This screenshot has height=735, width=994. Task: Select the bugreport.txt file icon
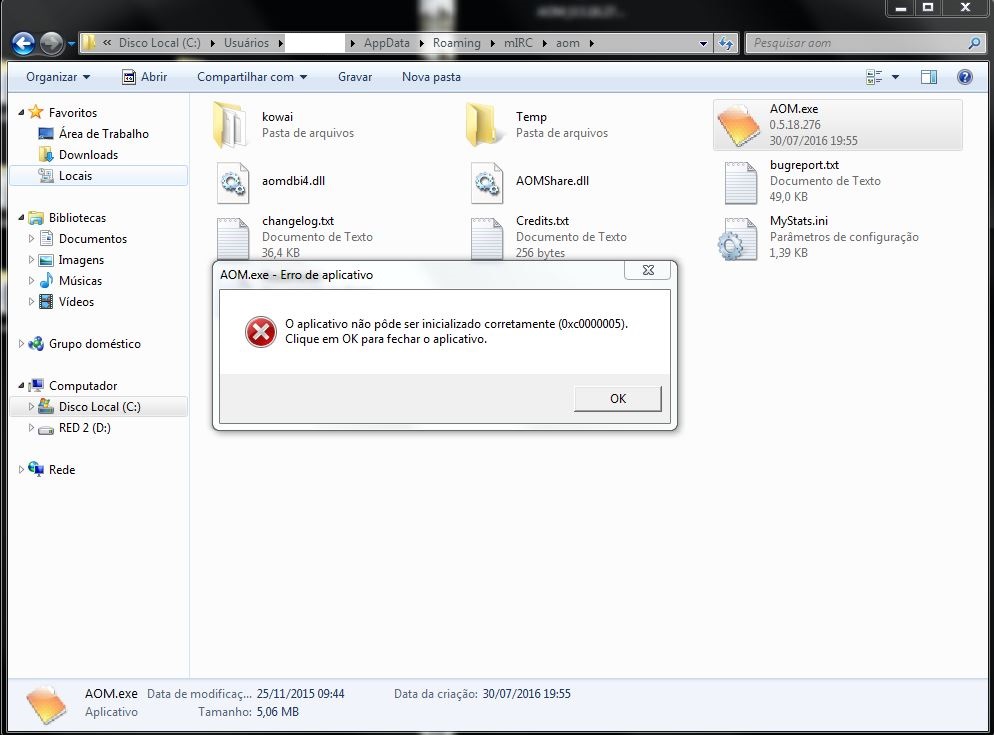740,183
